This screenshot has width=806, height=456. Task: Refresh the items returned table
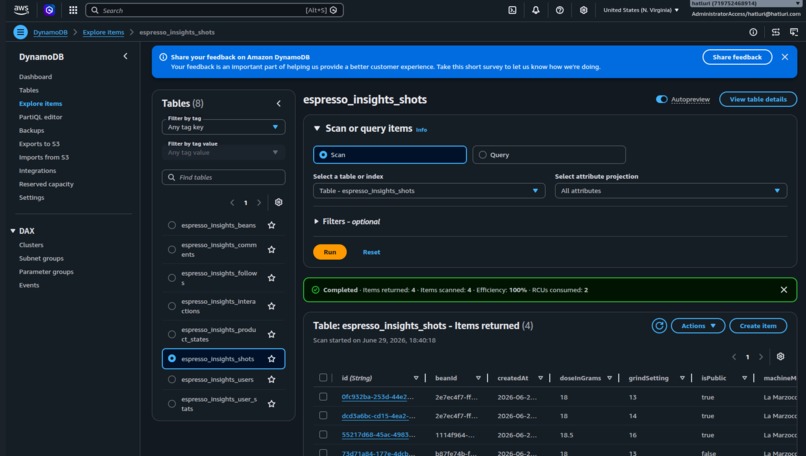pos(659,325)
